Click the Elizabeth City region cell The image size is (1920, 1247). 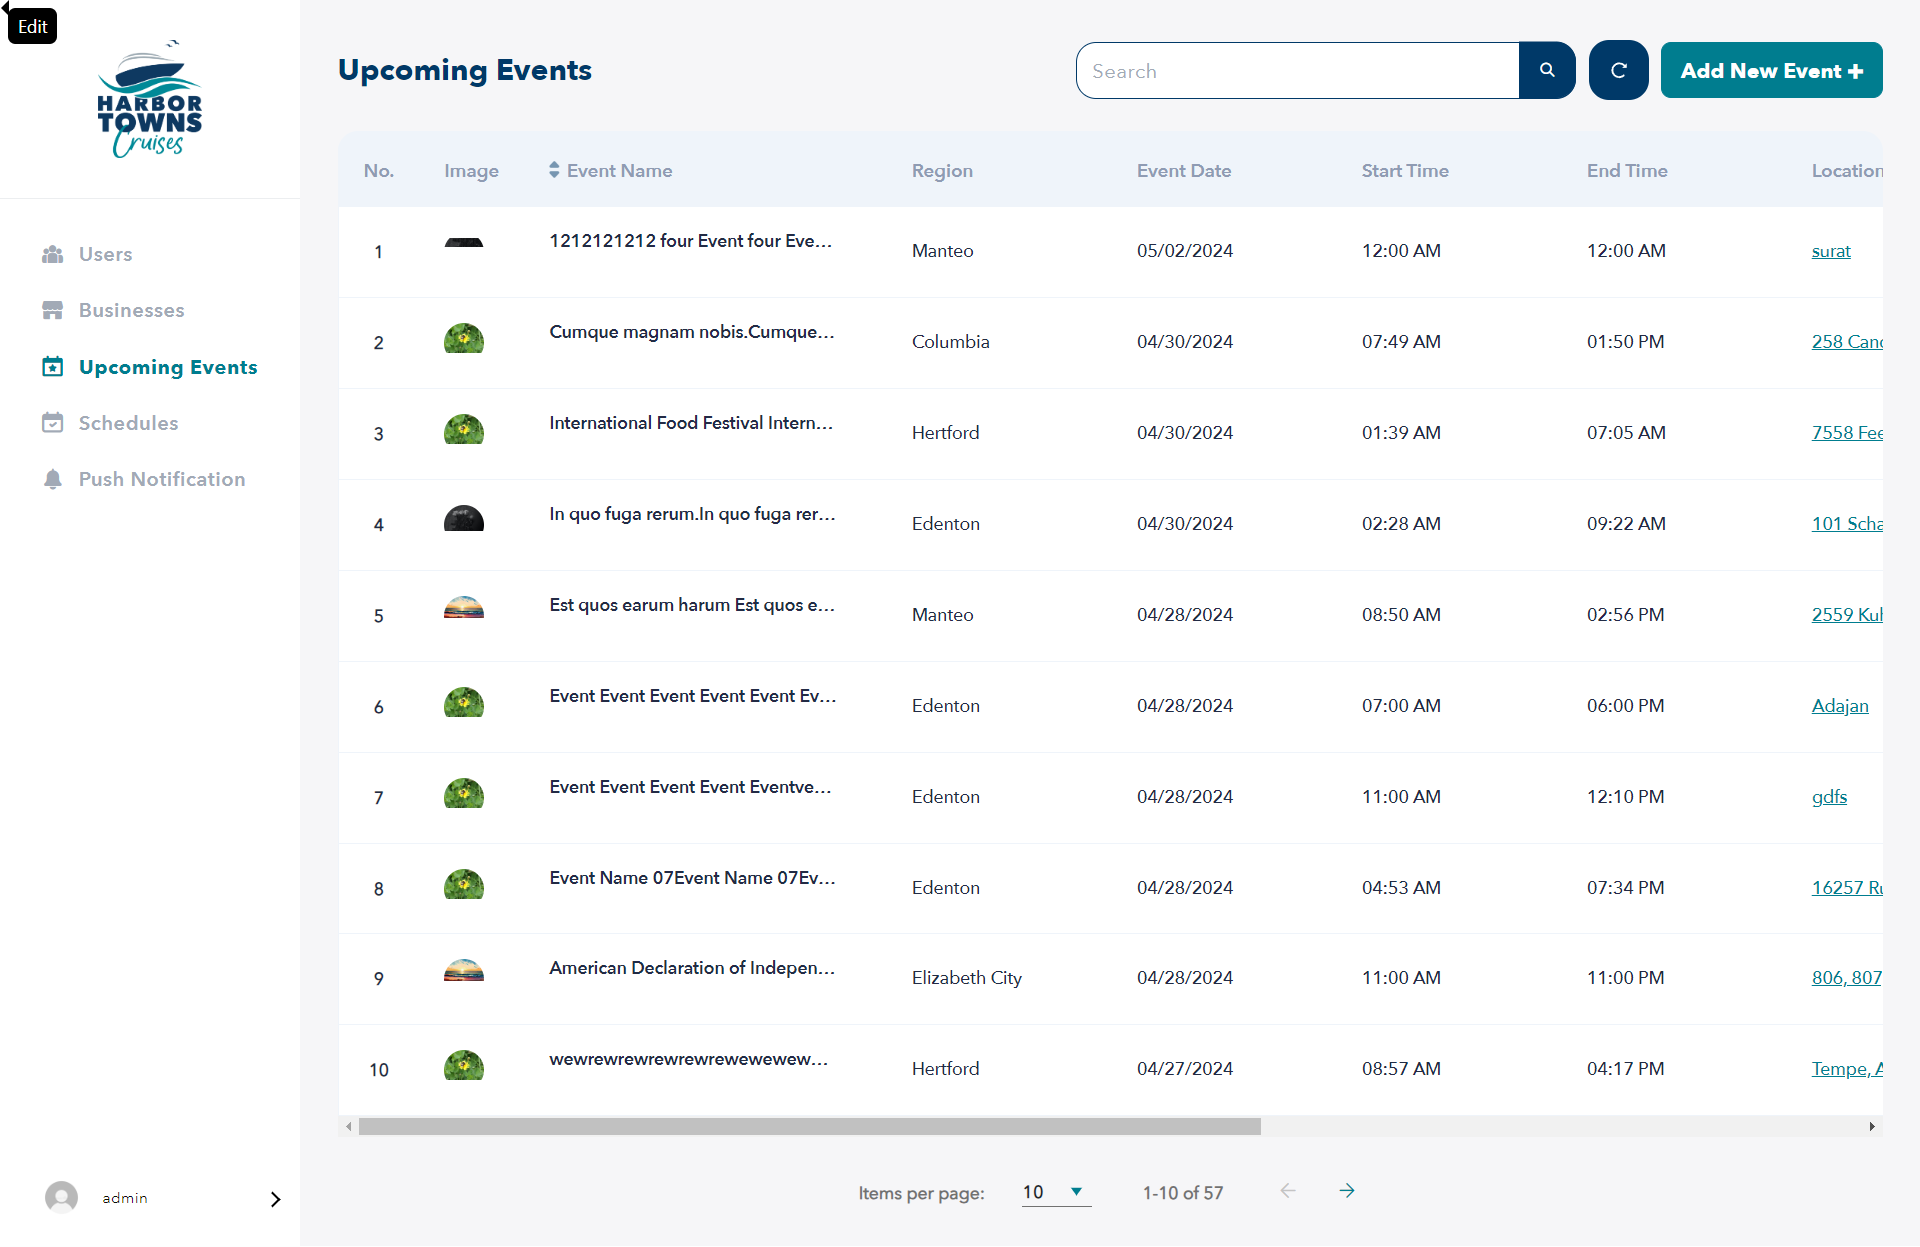(967, 978)
